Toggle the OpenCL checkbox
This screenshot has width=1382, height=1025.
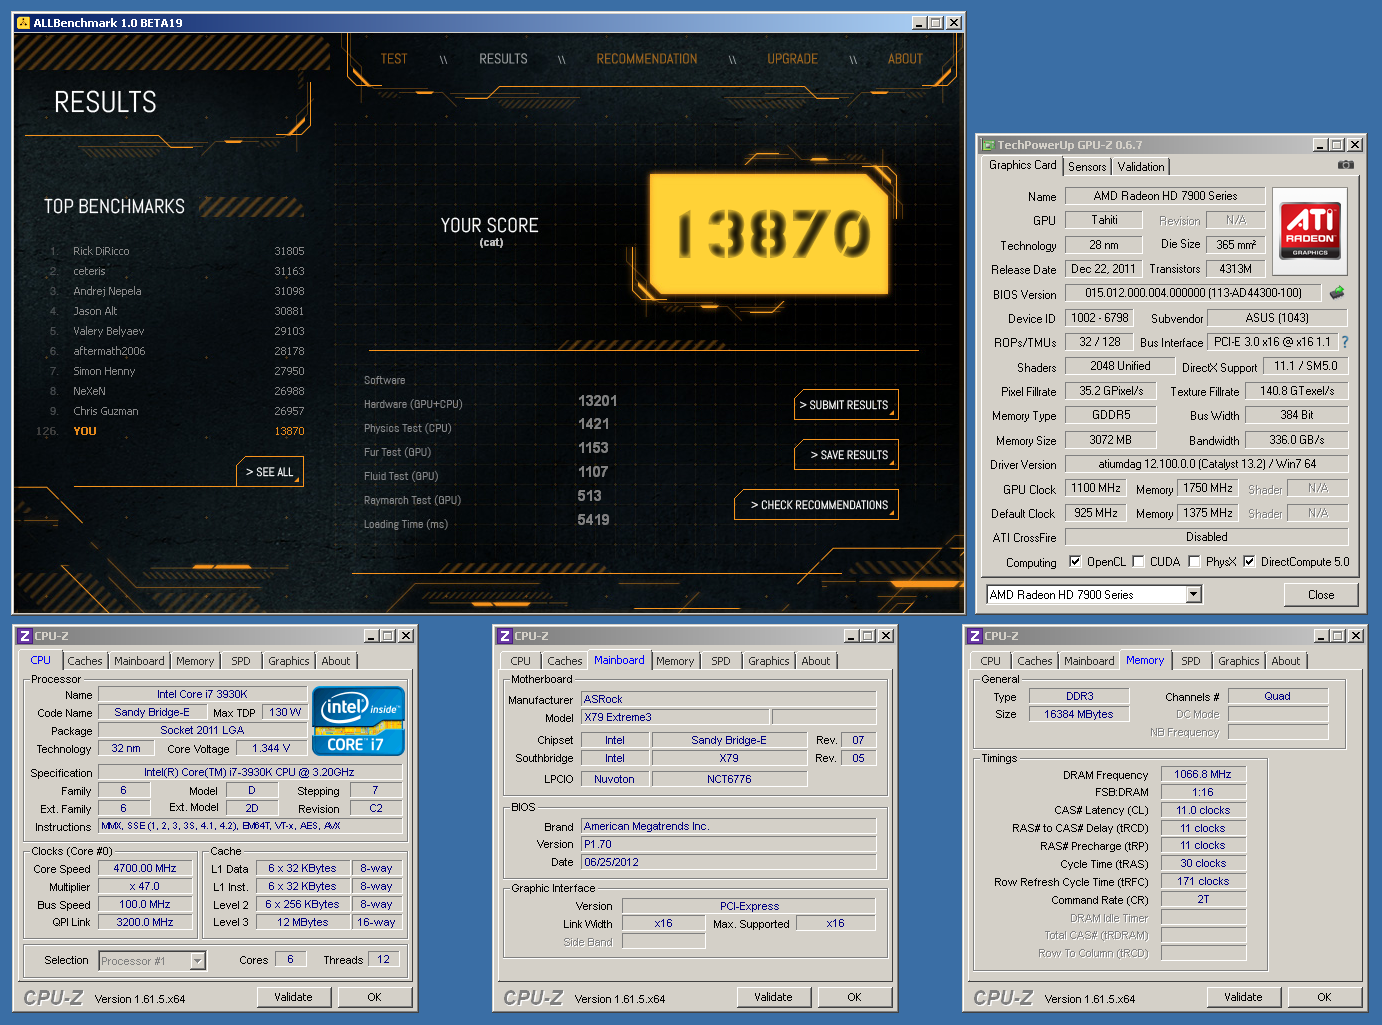pos(1075,562)
